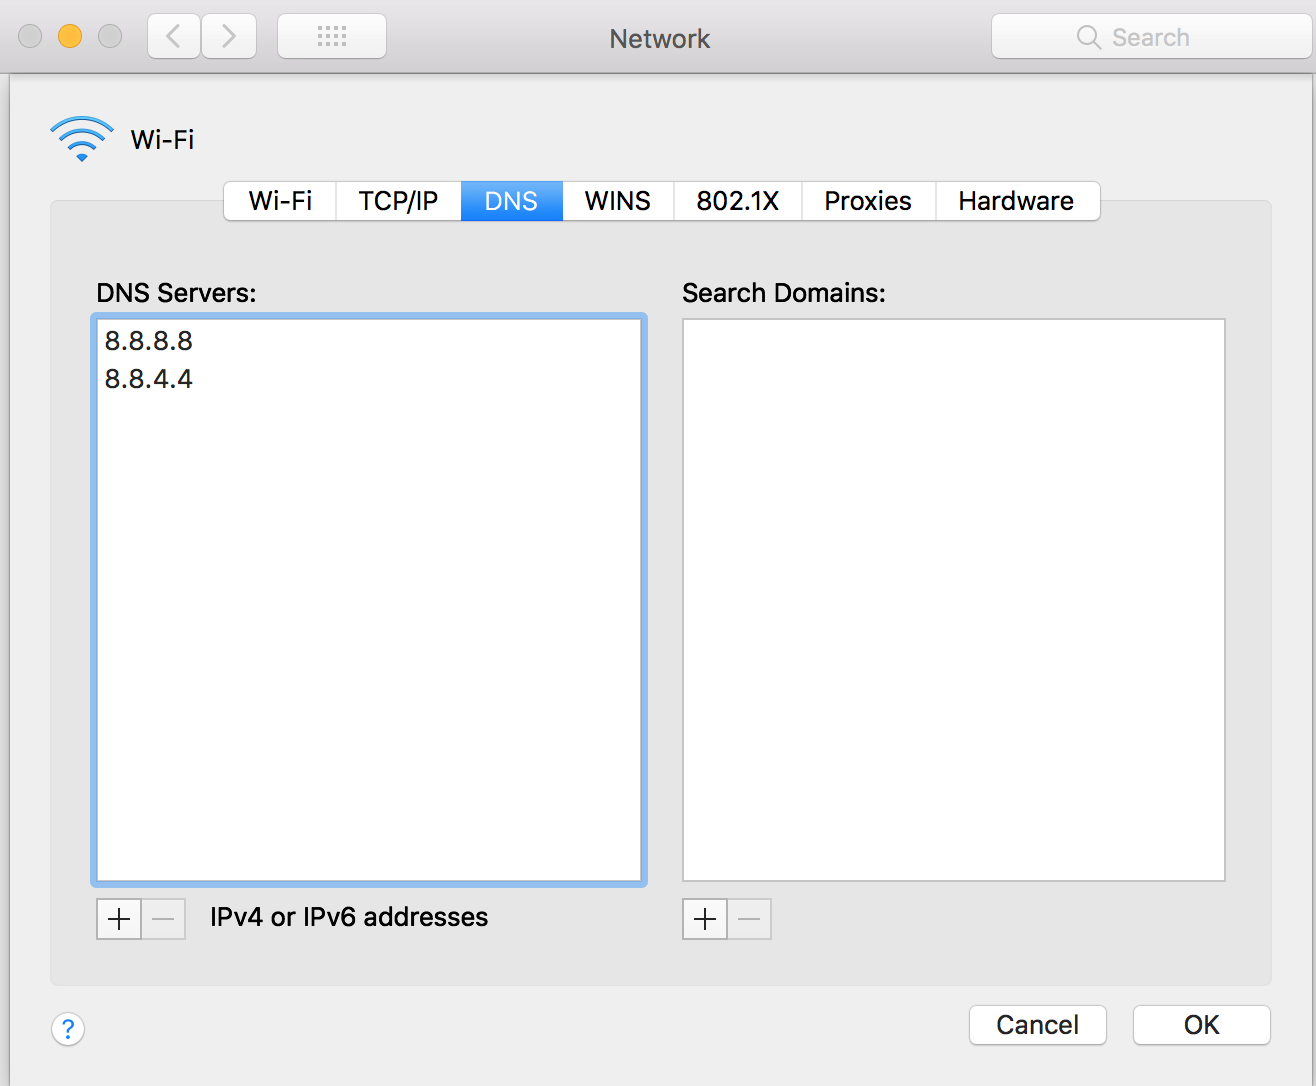This screenshot has width=1316, height=1086.
Task: Remove DNS server with minus button
Action: pyautogui.click(x=163, y=919)
